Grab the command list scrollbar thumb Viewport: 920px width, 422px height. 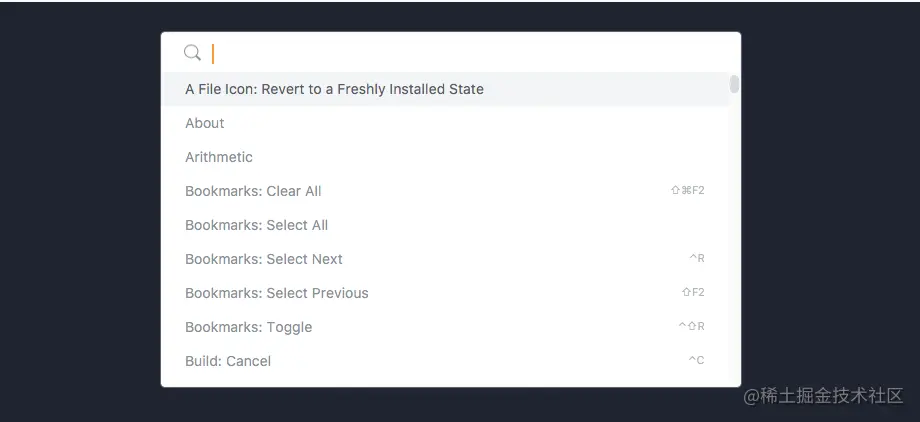(x=735, y=84)
